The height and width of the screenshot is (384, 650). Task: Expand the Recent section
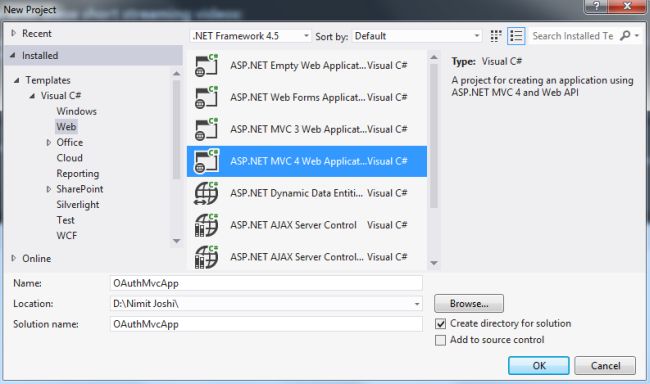(x=13, y=33)
